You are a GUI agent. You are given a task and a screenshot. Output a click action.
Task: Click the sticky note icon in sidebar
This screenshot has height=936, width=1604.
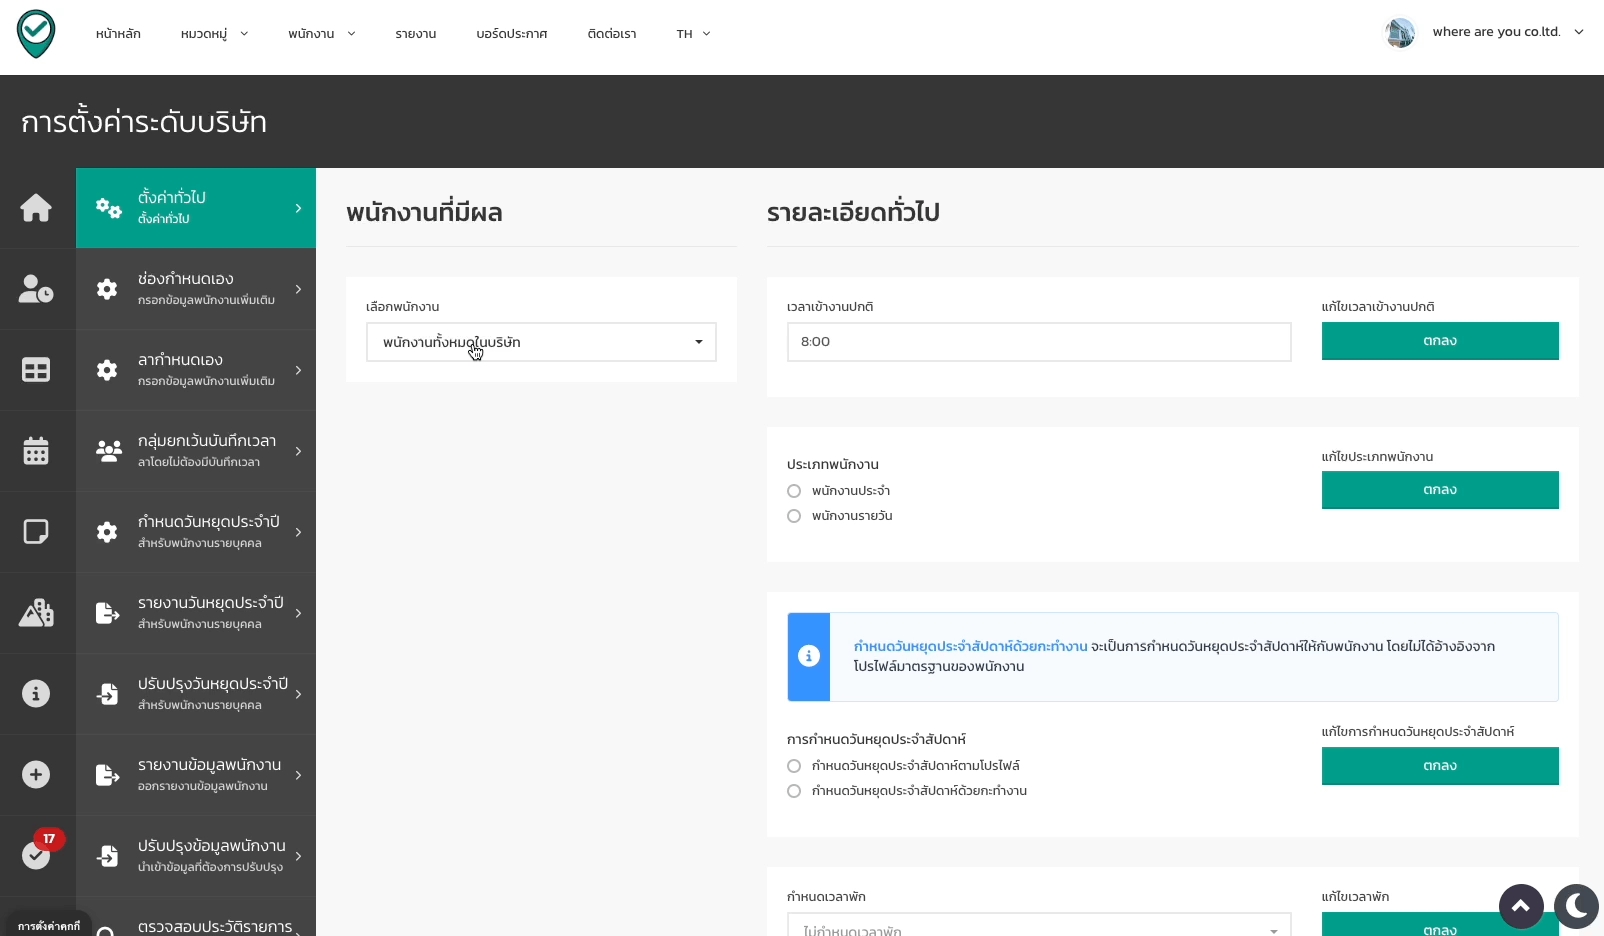point(36,532)
